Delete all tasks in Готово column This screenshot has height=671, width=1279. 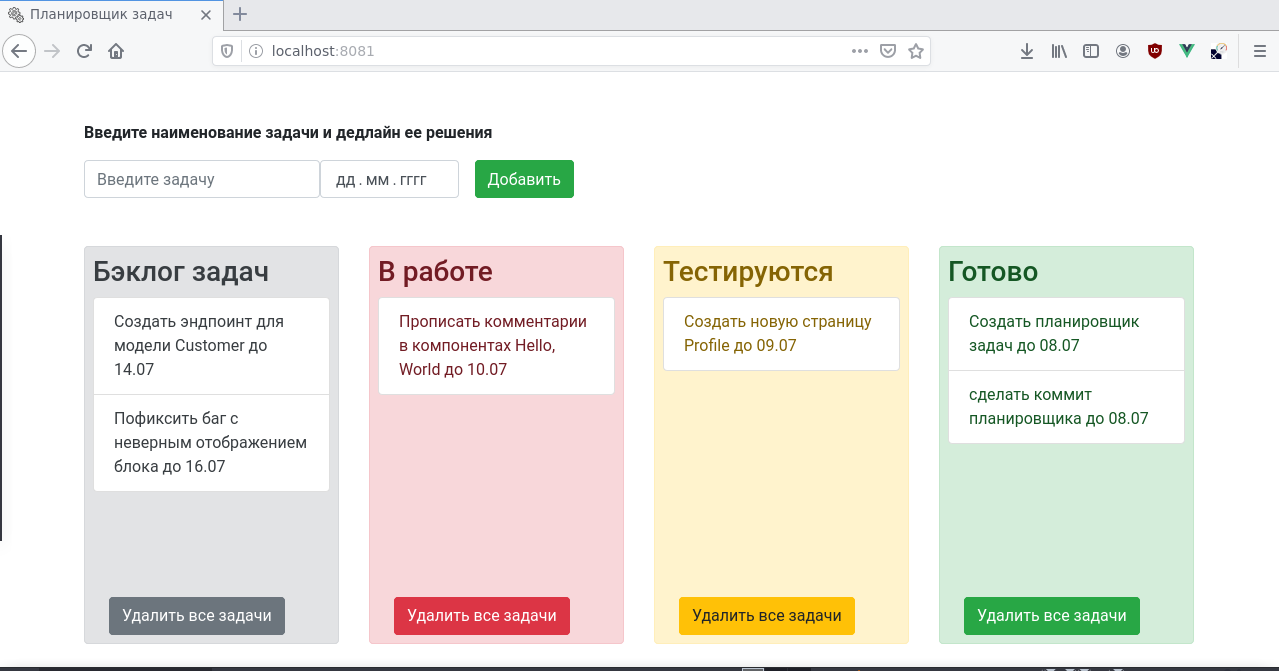pos(1051,616)
